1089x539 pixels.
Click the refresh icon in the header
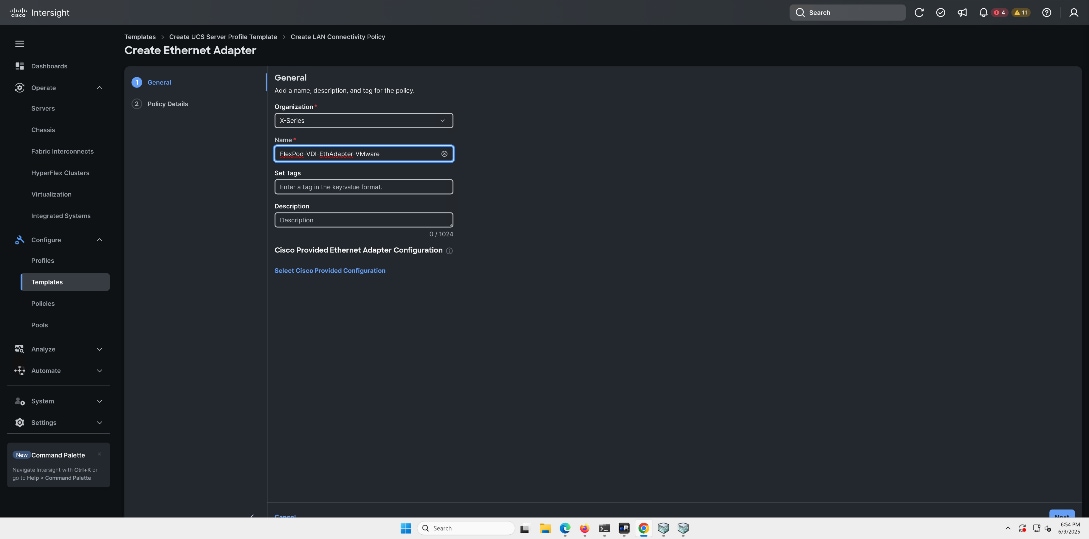coord(919,13)
